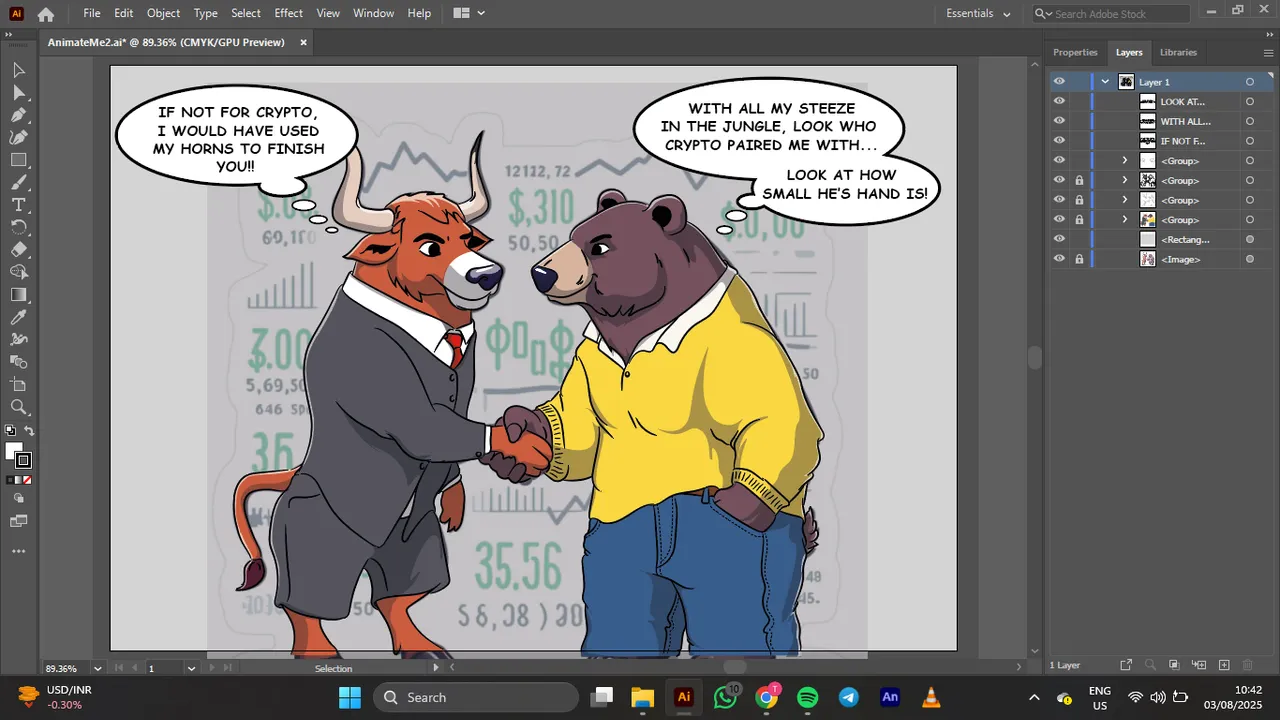1280x720 pixels.
Task: Open the artboard number dropdown
Action: tap(191, 668)
